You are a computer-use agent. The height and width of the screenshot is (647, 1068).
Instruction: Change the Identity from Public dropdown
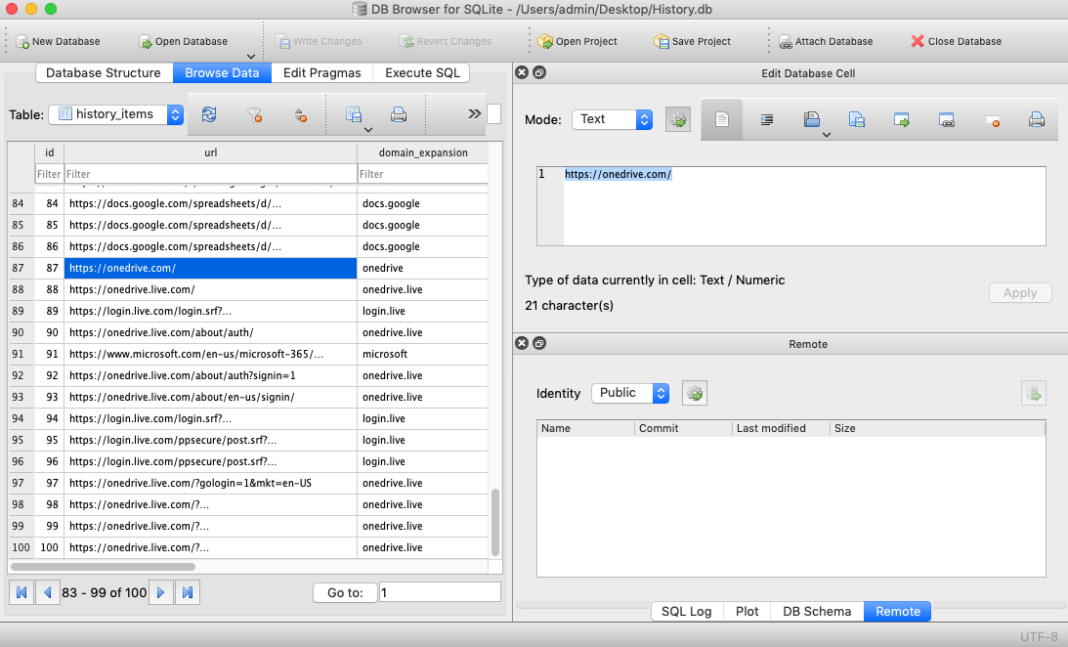point(630,393)
